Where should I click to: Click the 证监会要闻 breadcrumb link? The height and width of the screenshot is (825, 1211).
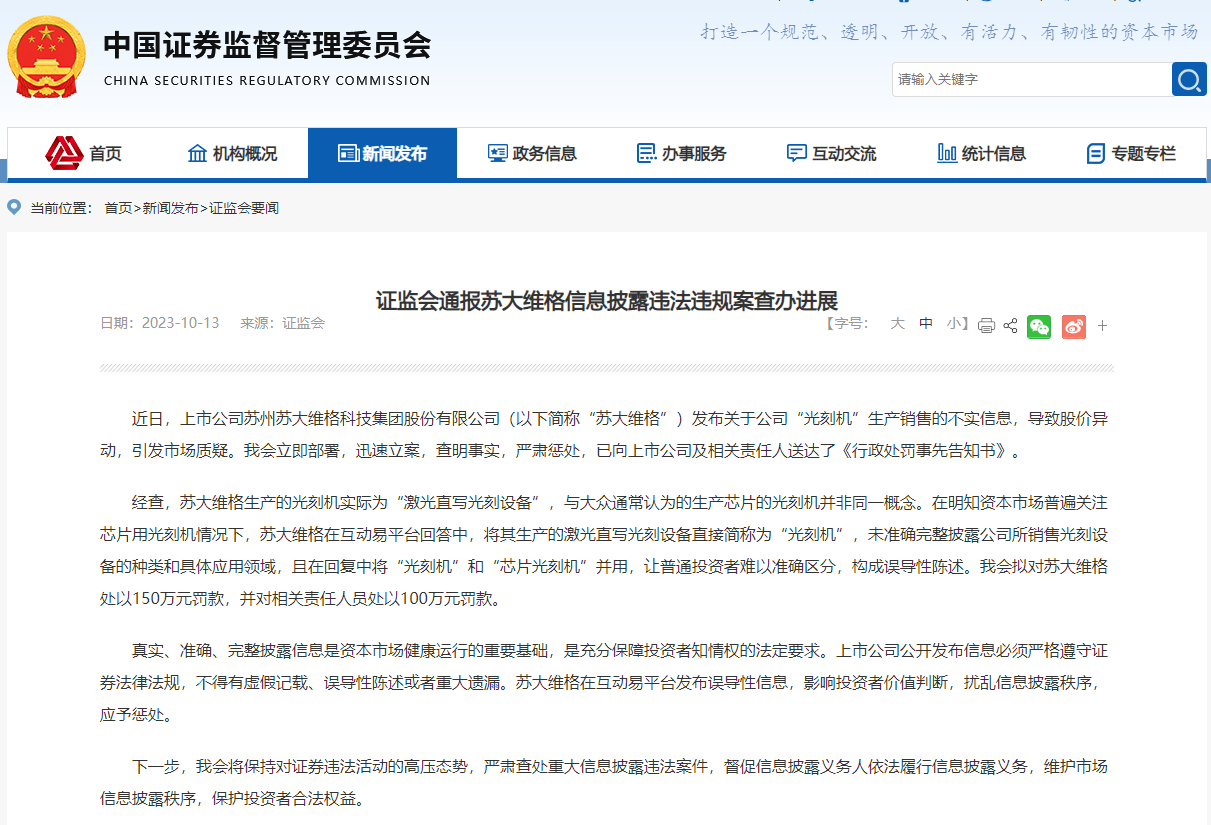click(x=244, y=208)
